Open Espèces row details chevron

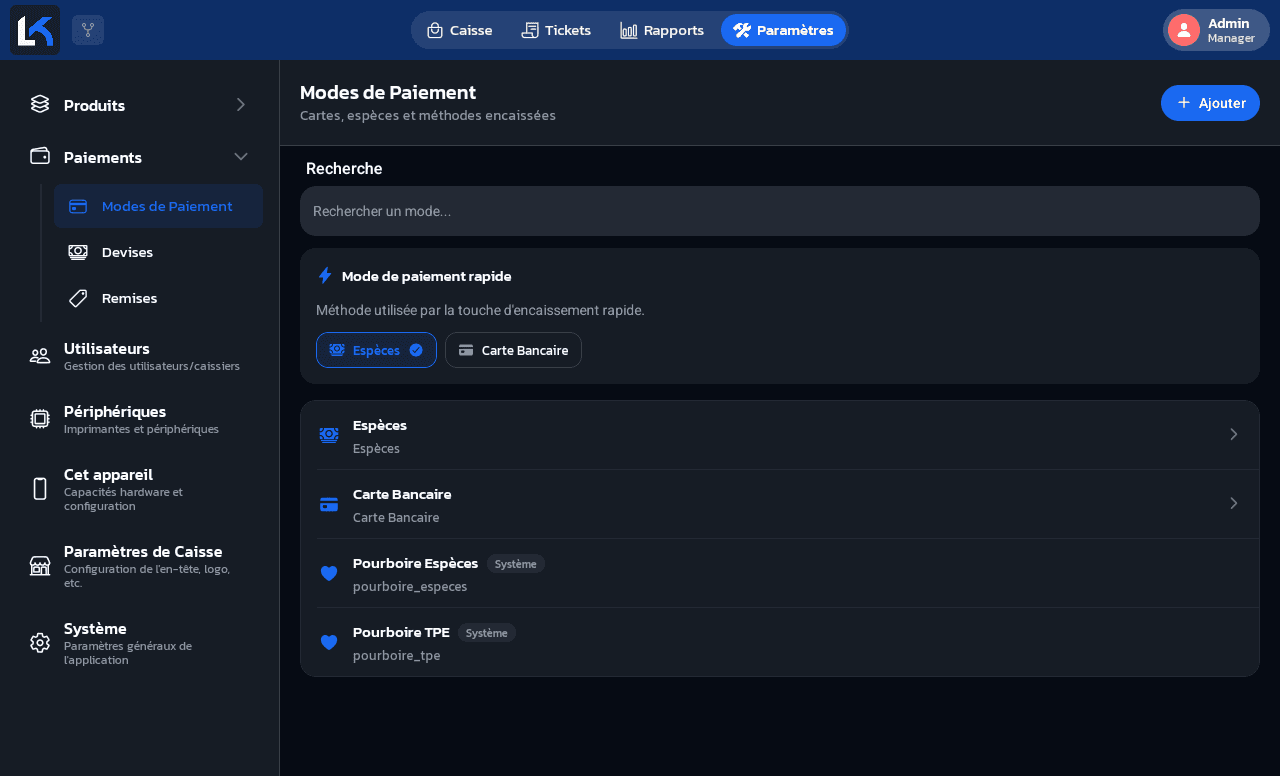pyautogui.click(x=1234, y=434)
